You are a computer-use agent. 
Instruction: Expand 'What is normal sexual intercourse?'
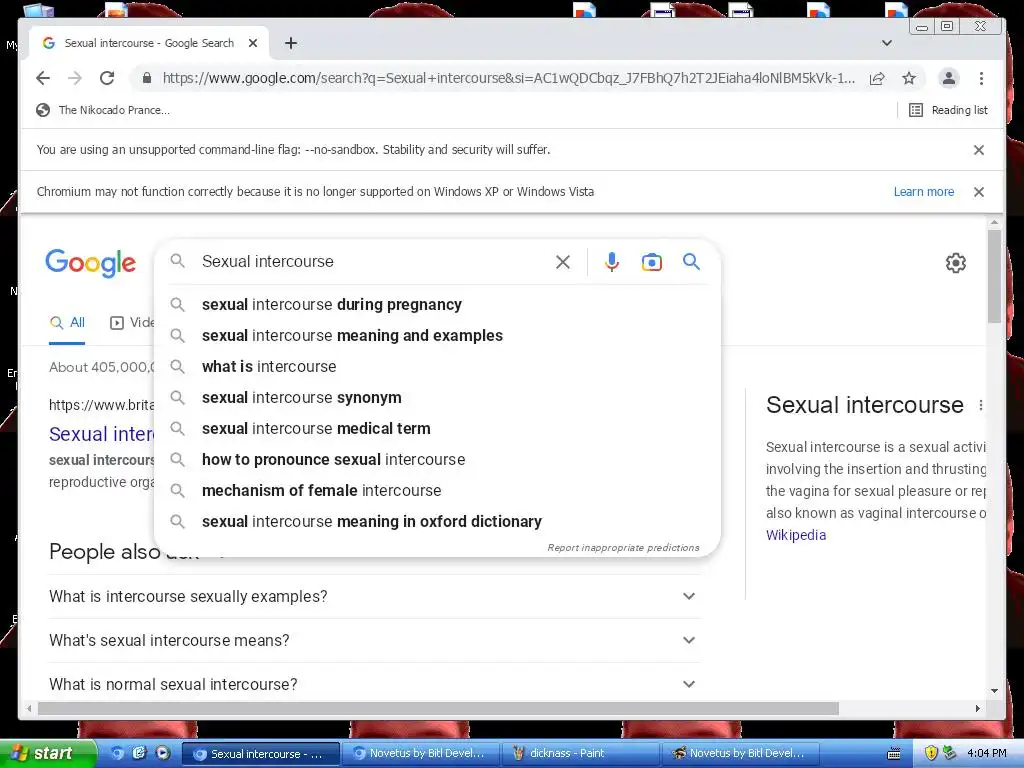[374, 684]
